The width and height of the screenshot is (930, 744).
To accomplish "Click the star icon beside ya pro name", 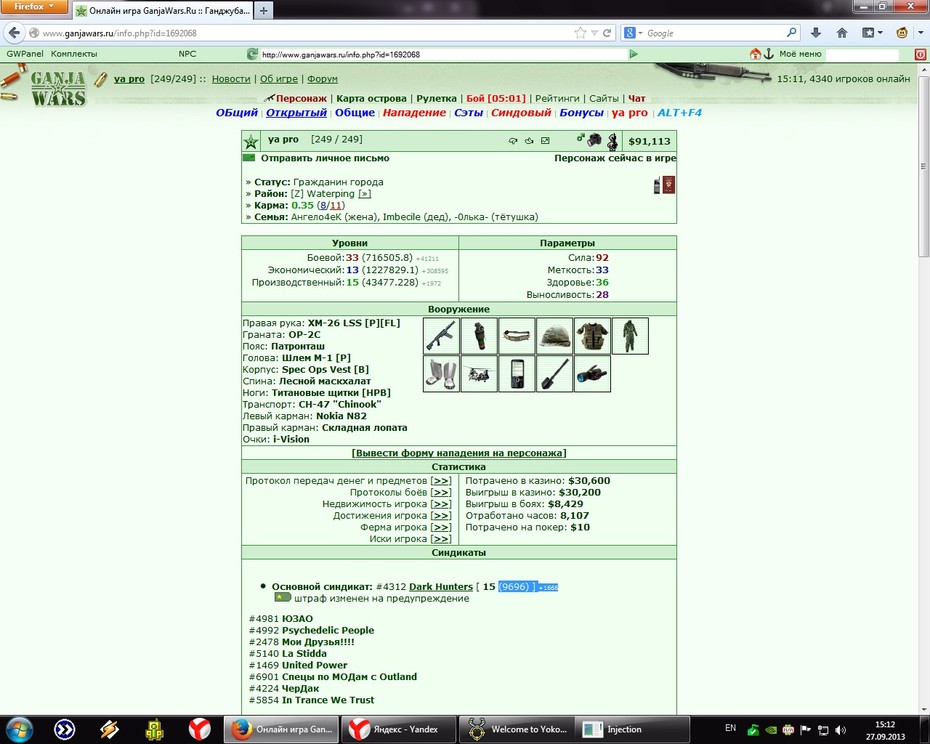I will click(x=251, y=141).
